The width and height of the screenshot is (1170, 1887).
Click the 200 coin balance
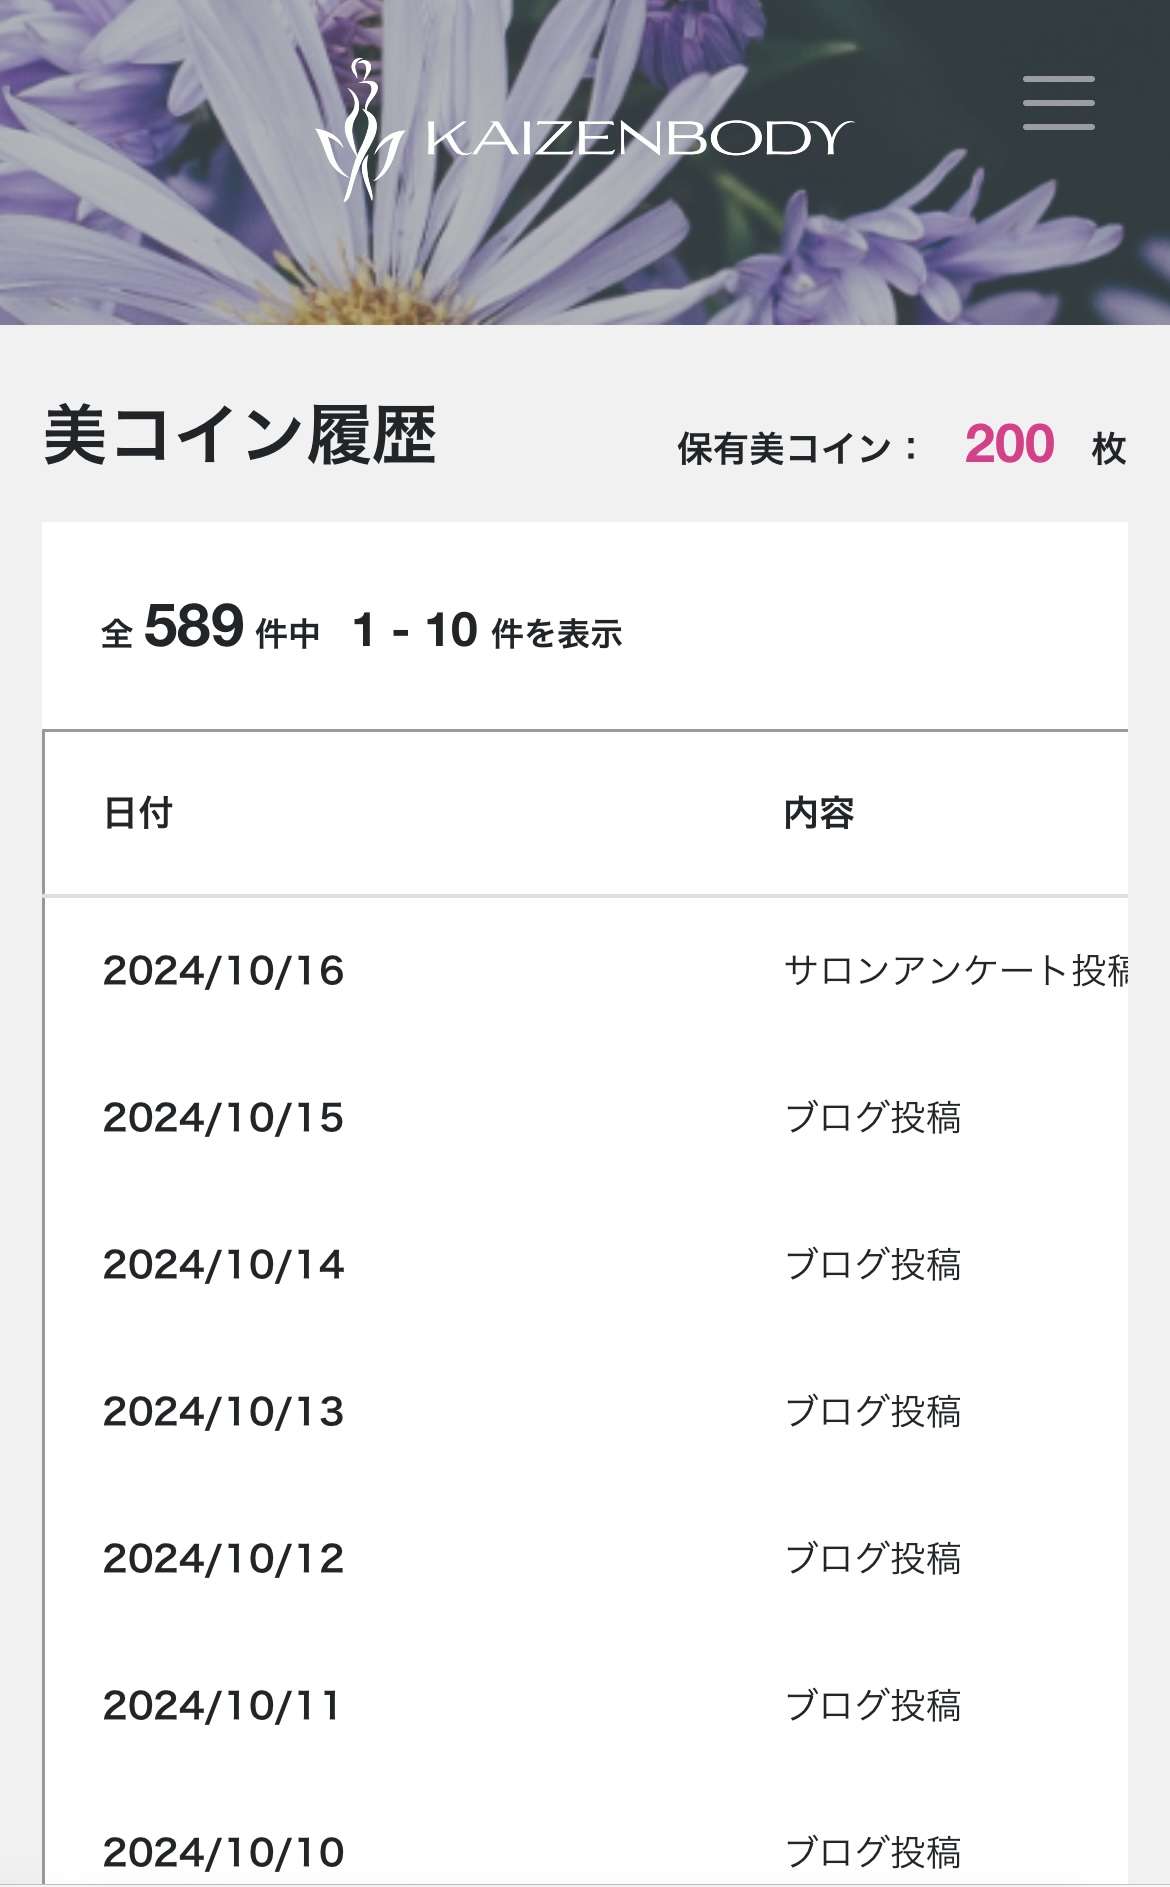[x=1009, y=444]
